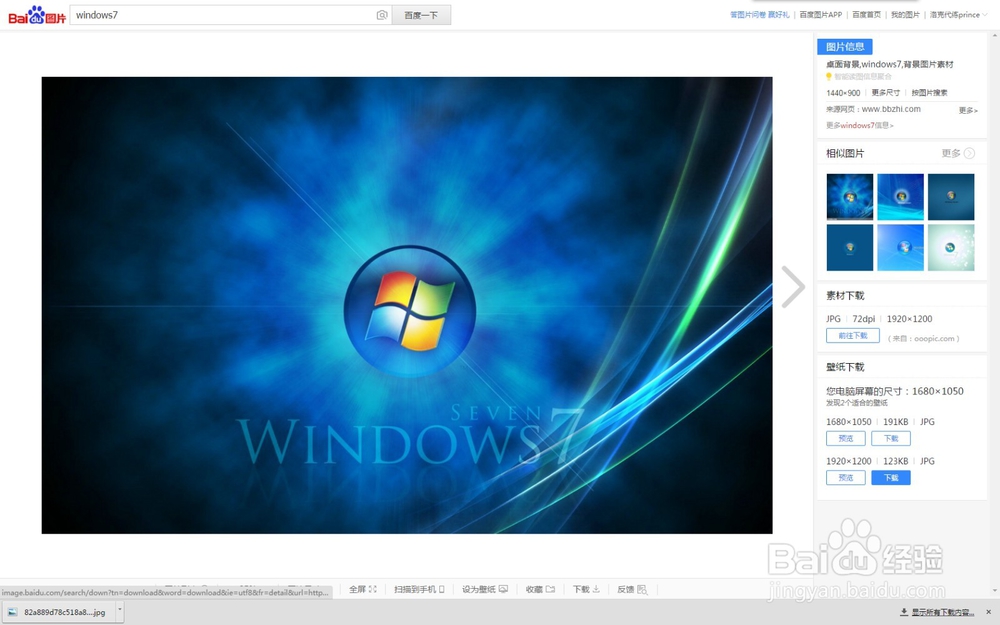This screenshot has height=625, width=1000.
Task: Open first similar image thumbnail with starburst
Action: pyautogui.click(x=849, y=197)
